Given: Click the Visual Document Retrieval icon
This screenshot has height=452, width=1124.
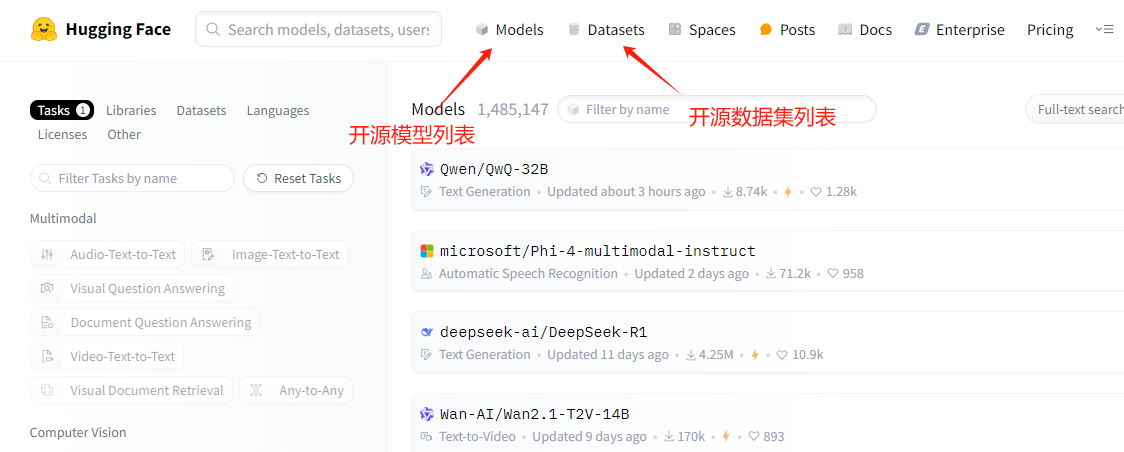Looking at the screenshot, I should pyautogui.click(x=47, y=390).
